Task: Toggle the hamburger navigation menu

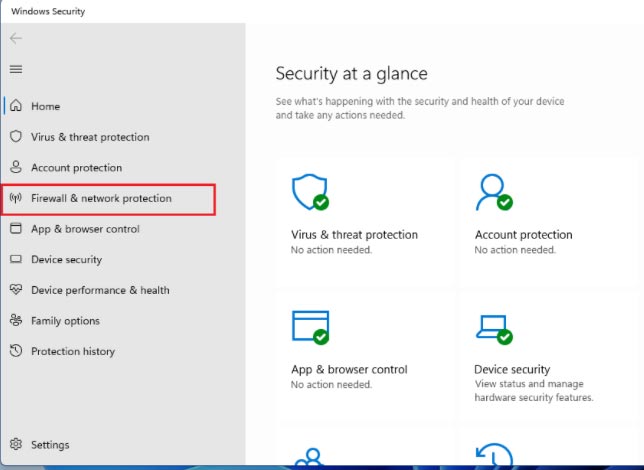Action: pyautogui.click(x=15, y=69)
